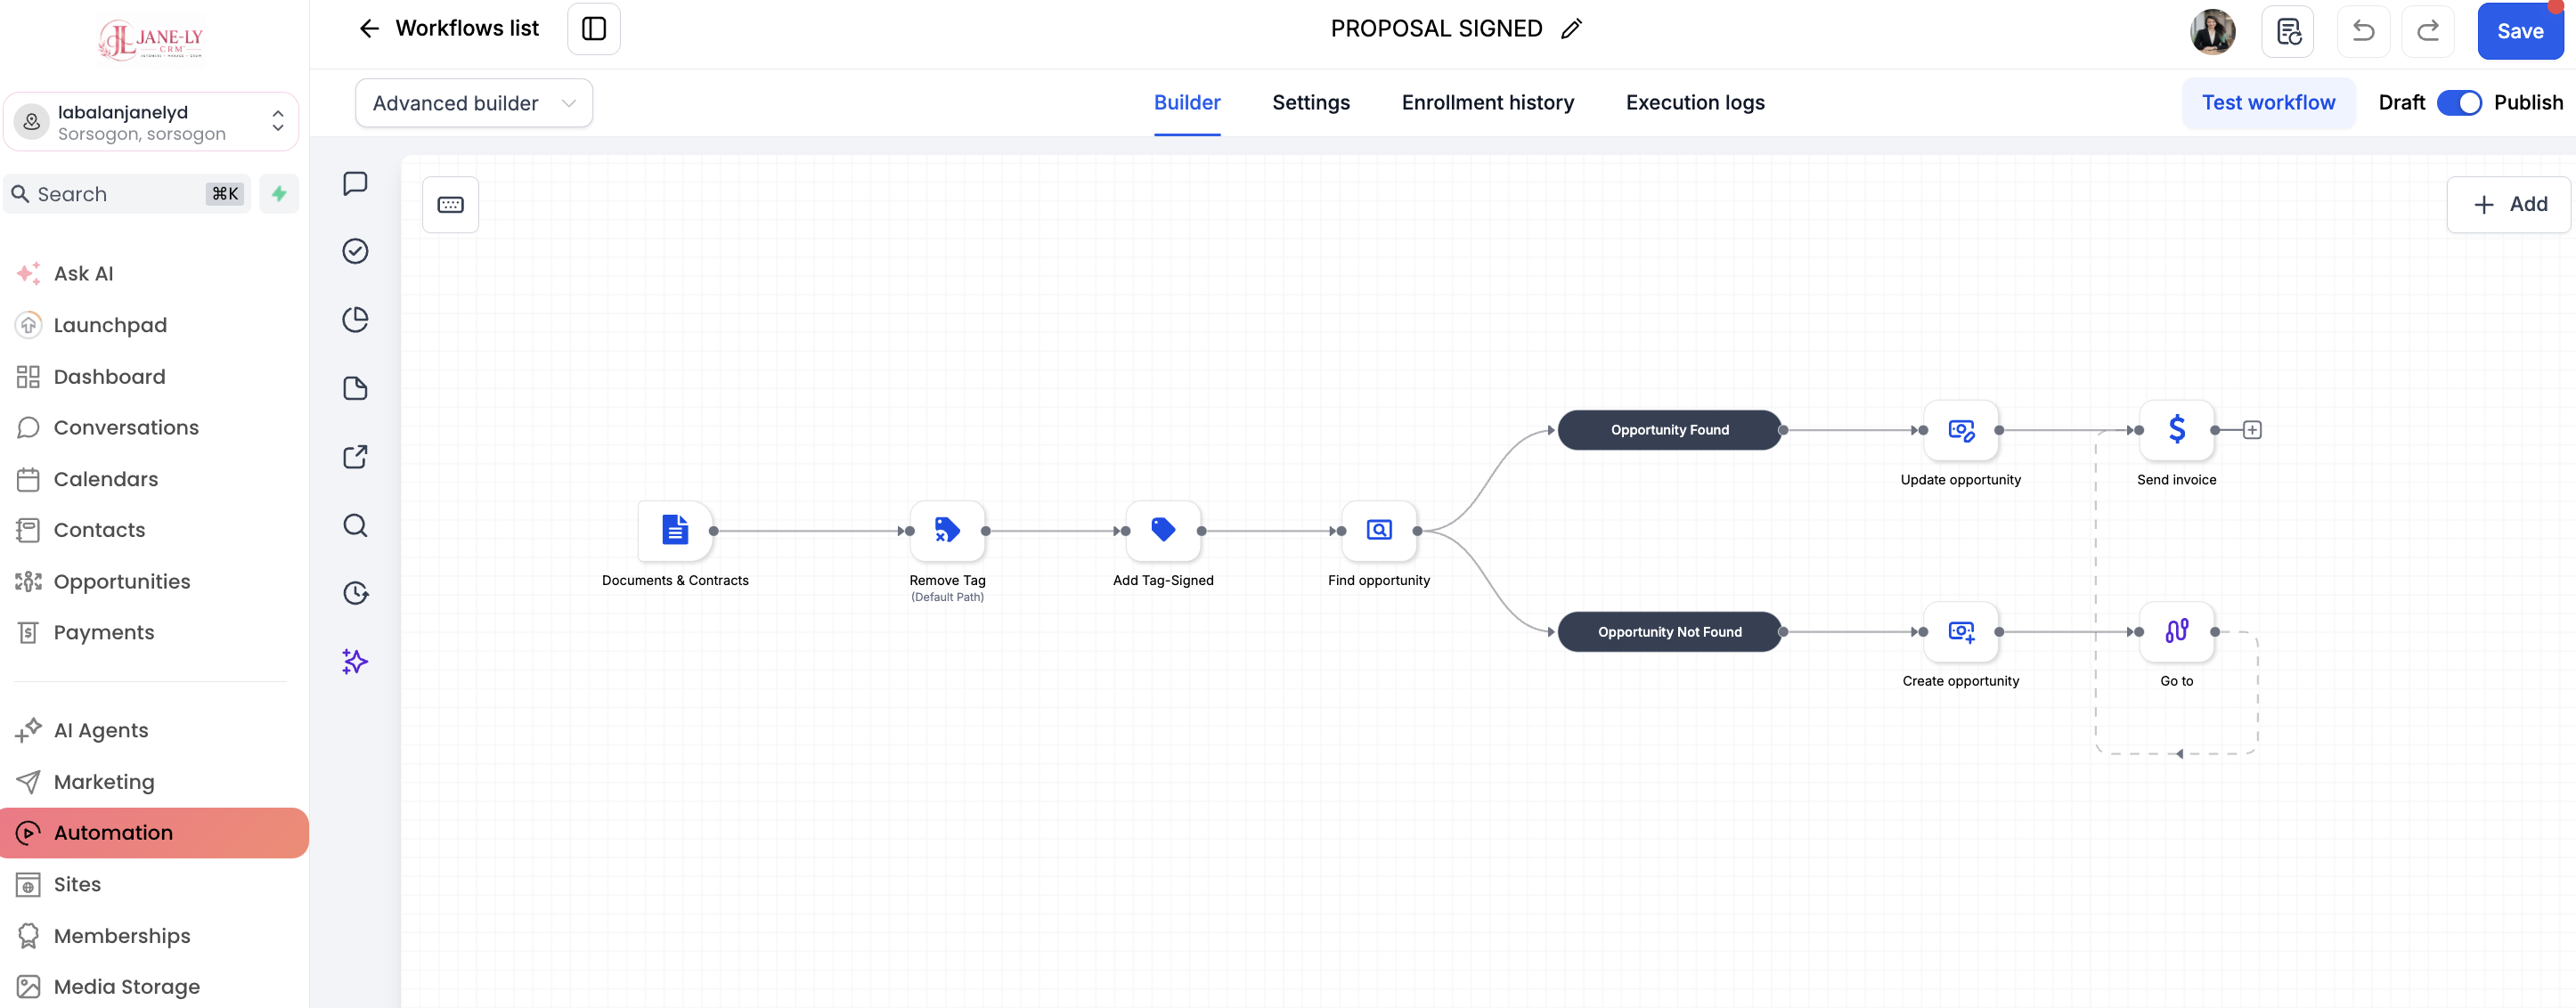Open the version history clock icon
Image resolution: width=2576 pixels, height=1008 pixels.
(355, 593)
